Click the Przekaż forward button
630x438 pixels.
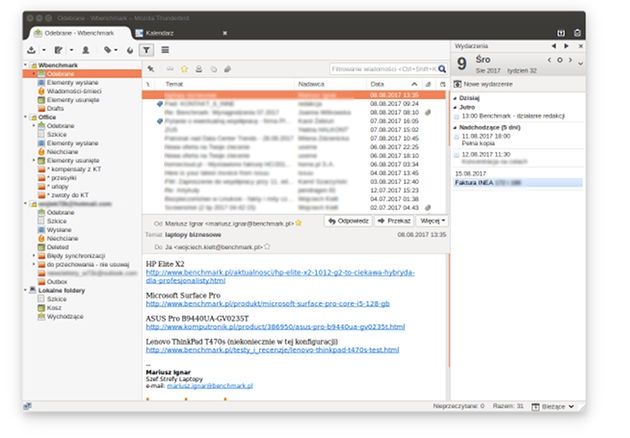[x=394, y=221]
